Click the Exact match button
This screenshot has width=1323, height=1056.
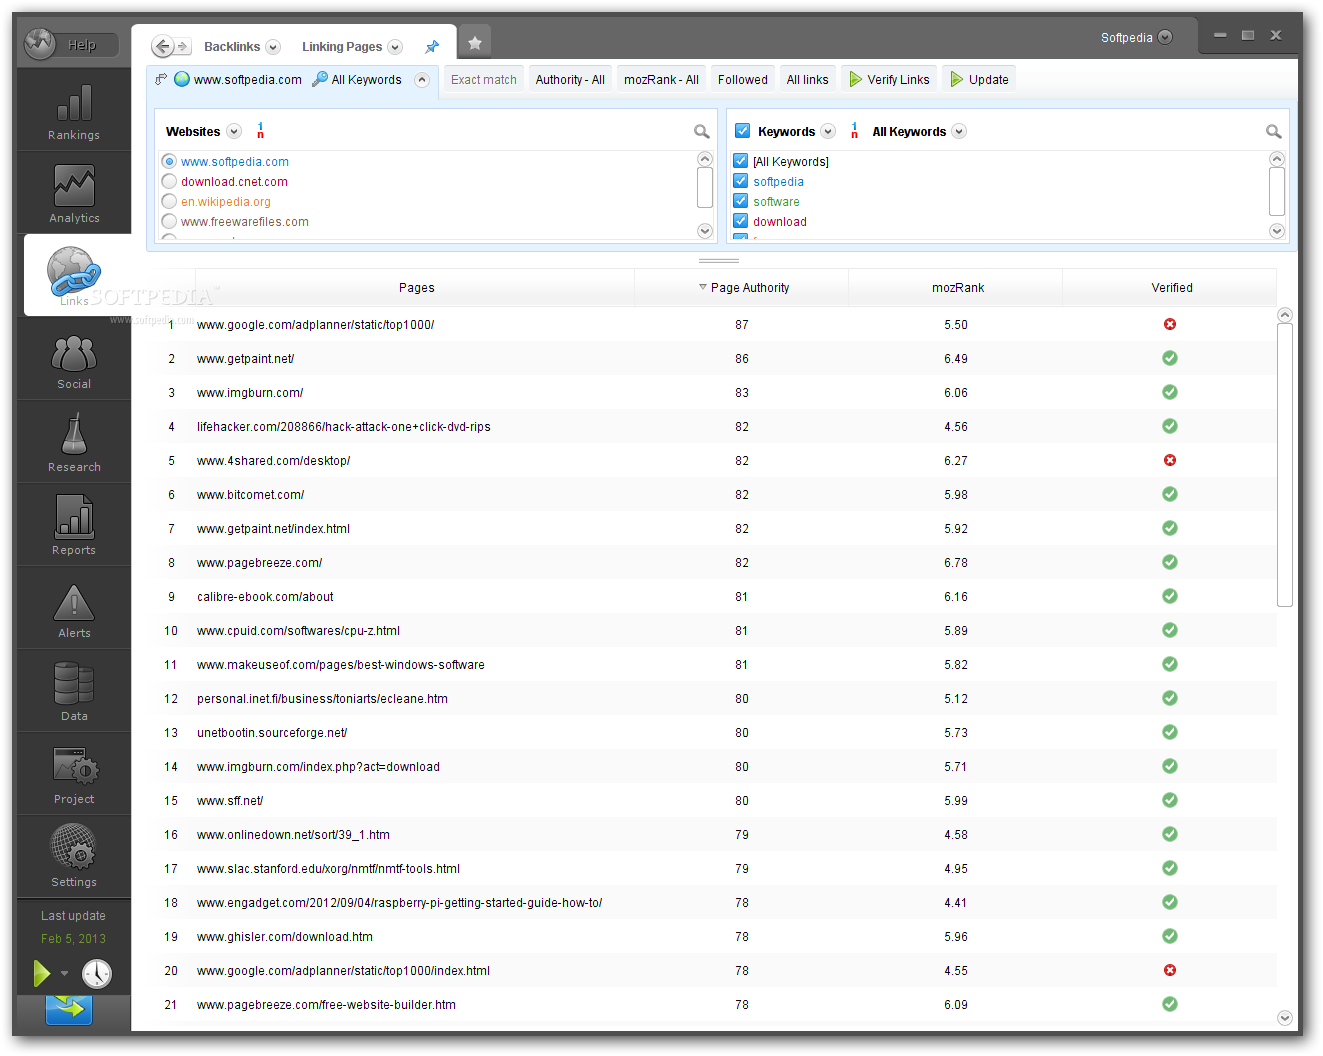(x=484, y=80)
